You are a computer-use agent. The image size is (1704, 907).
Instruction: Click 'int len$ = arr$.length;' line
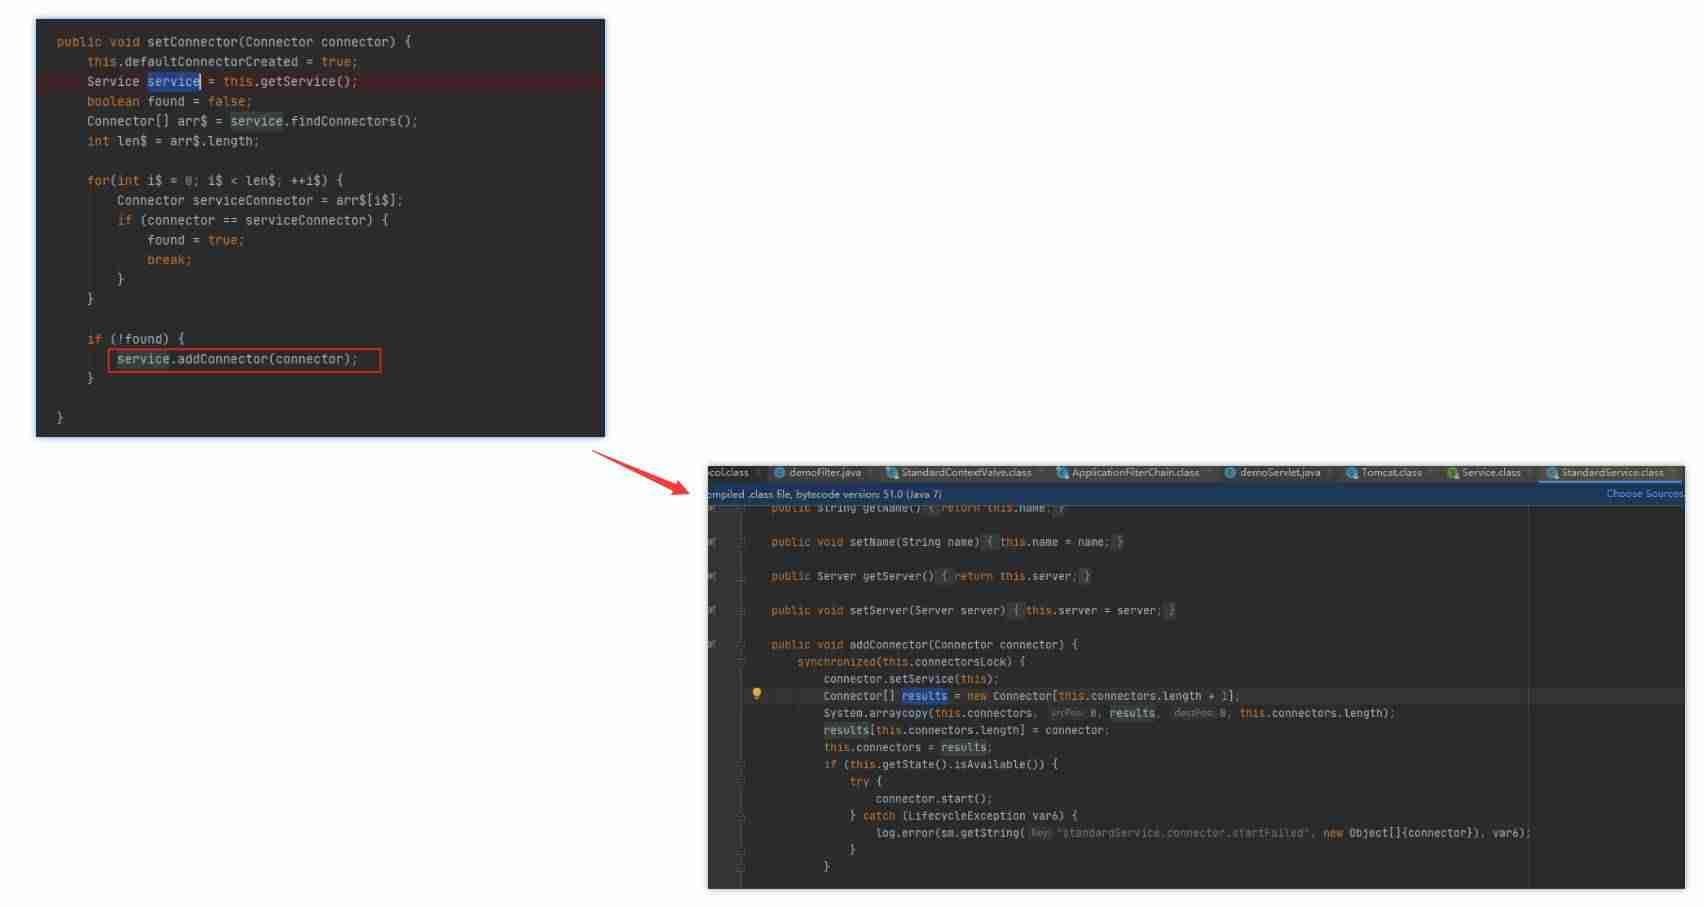click(173, 141)
